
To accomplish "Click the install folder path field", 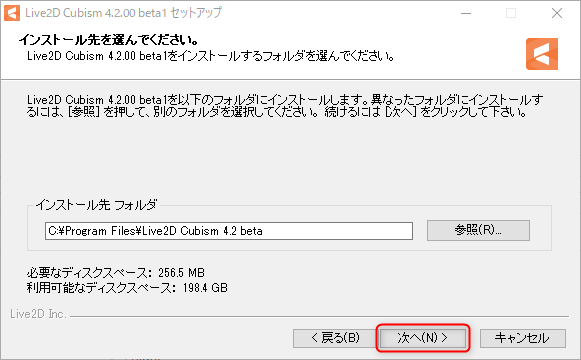I will pyautogui.click(x=229, y=231).
